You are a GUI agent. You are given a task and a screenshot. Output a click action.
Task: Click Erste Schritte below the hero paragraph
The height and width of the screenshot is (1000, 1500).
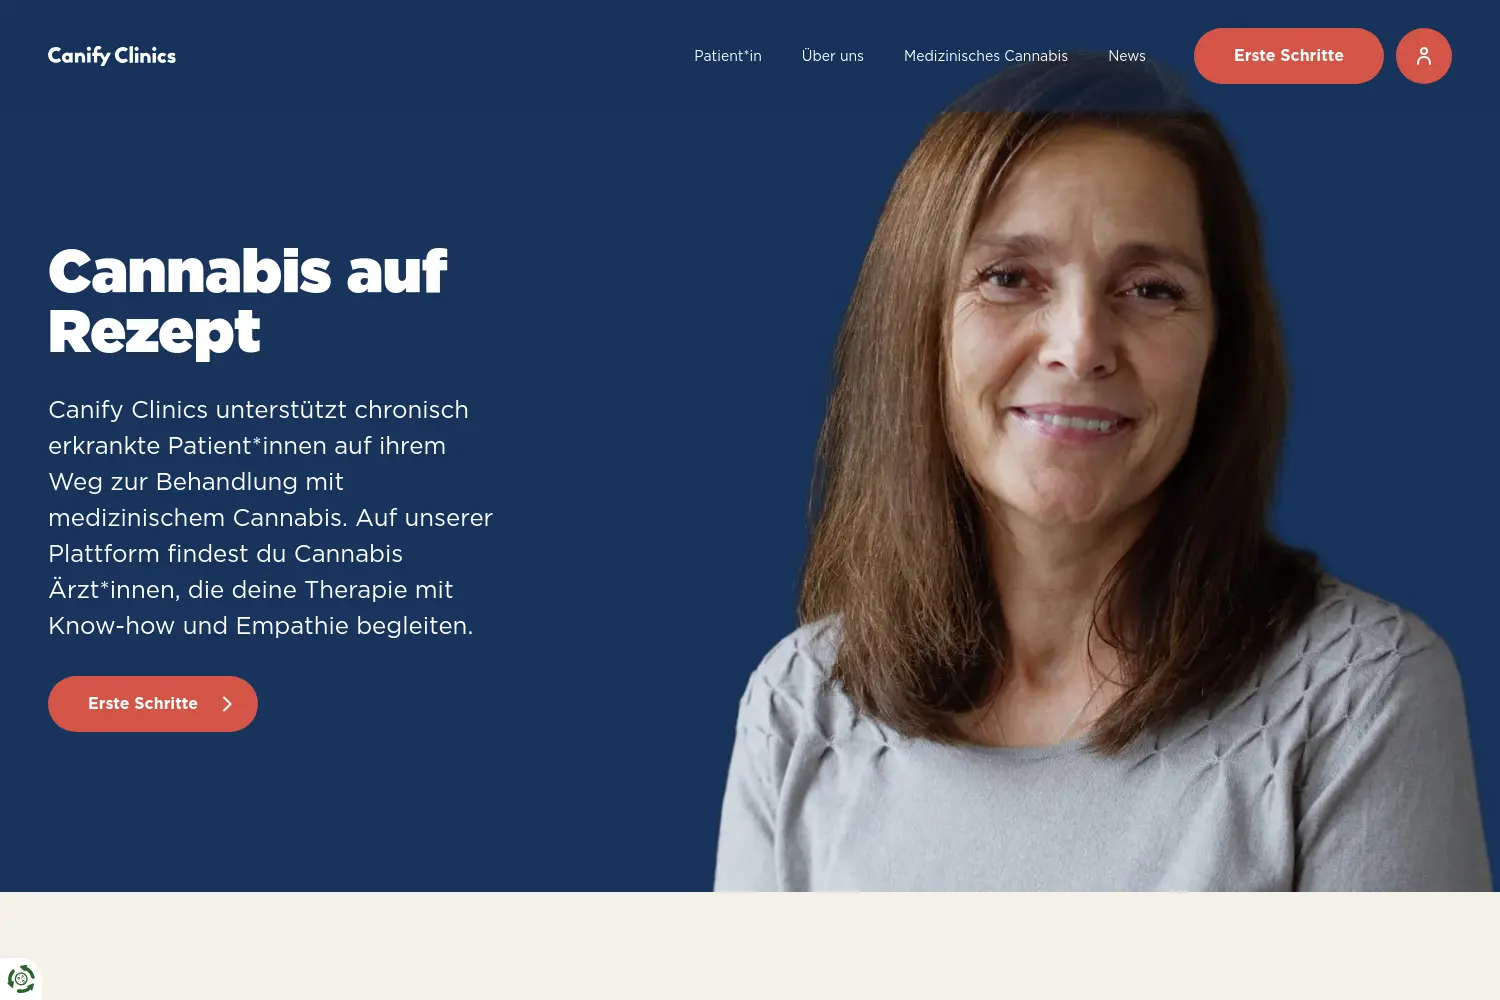coord(153,704)
